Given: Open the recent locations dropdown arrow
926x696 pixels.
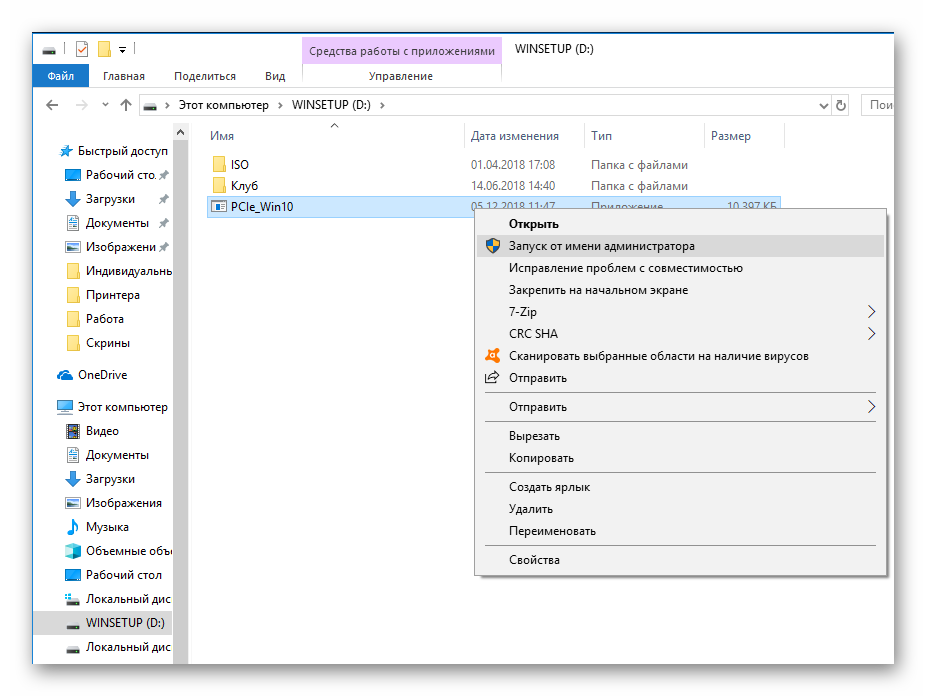Looking at the screenshot, I should (105, 104).
